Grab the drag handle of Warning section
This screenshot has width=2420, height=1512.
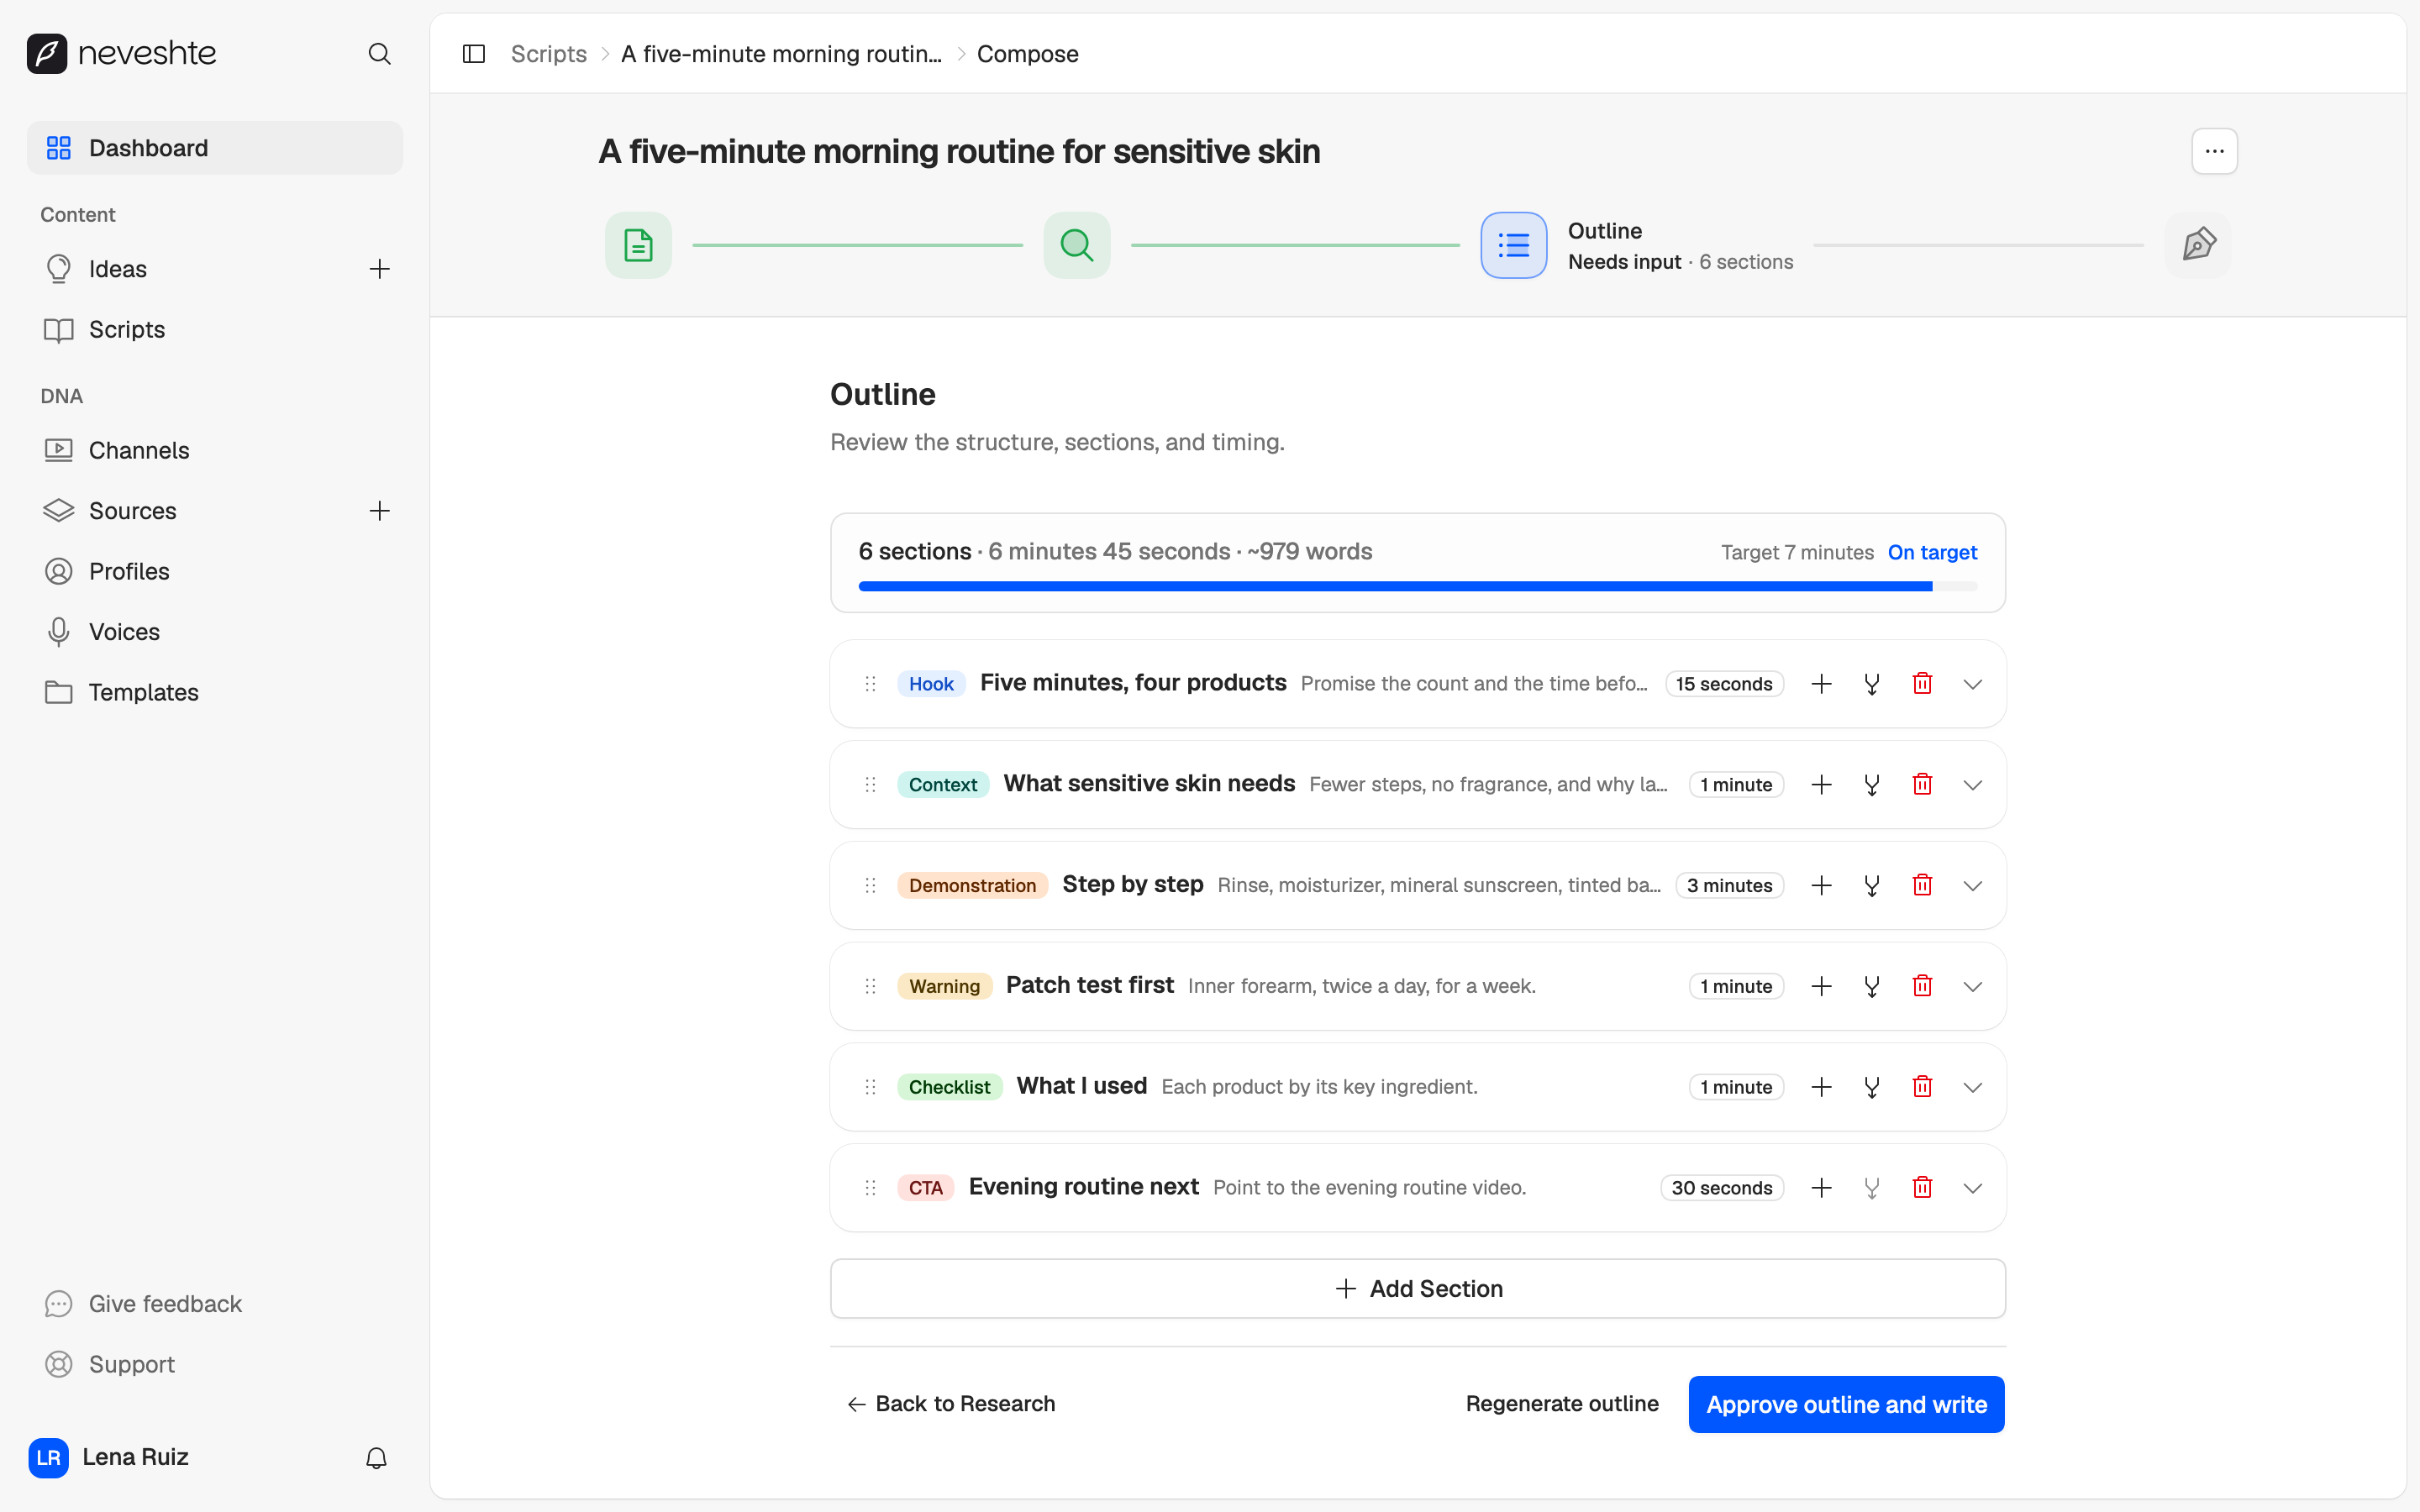pos(871,986)
